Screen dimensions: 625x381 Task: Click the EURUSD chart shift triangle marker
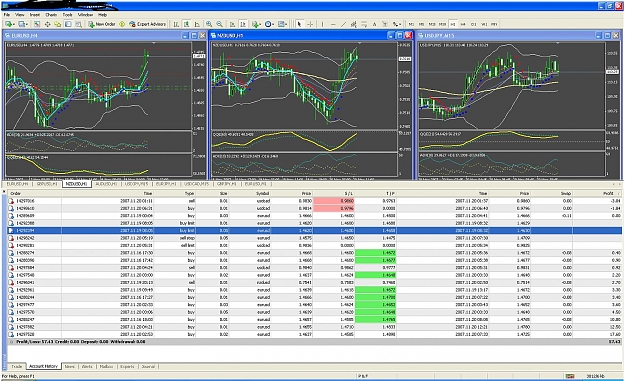point(154,43)
